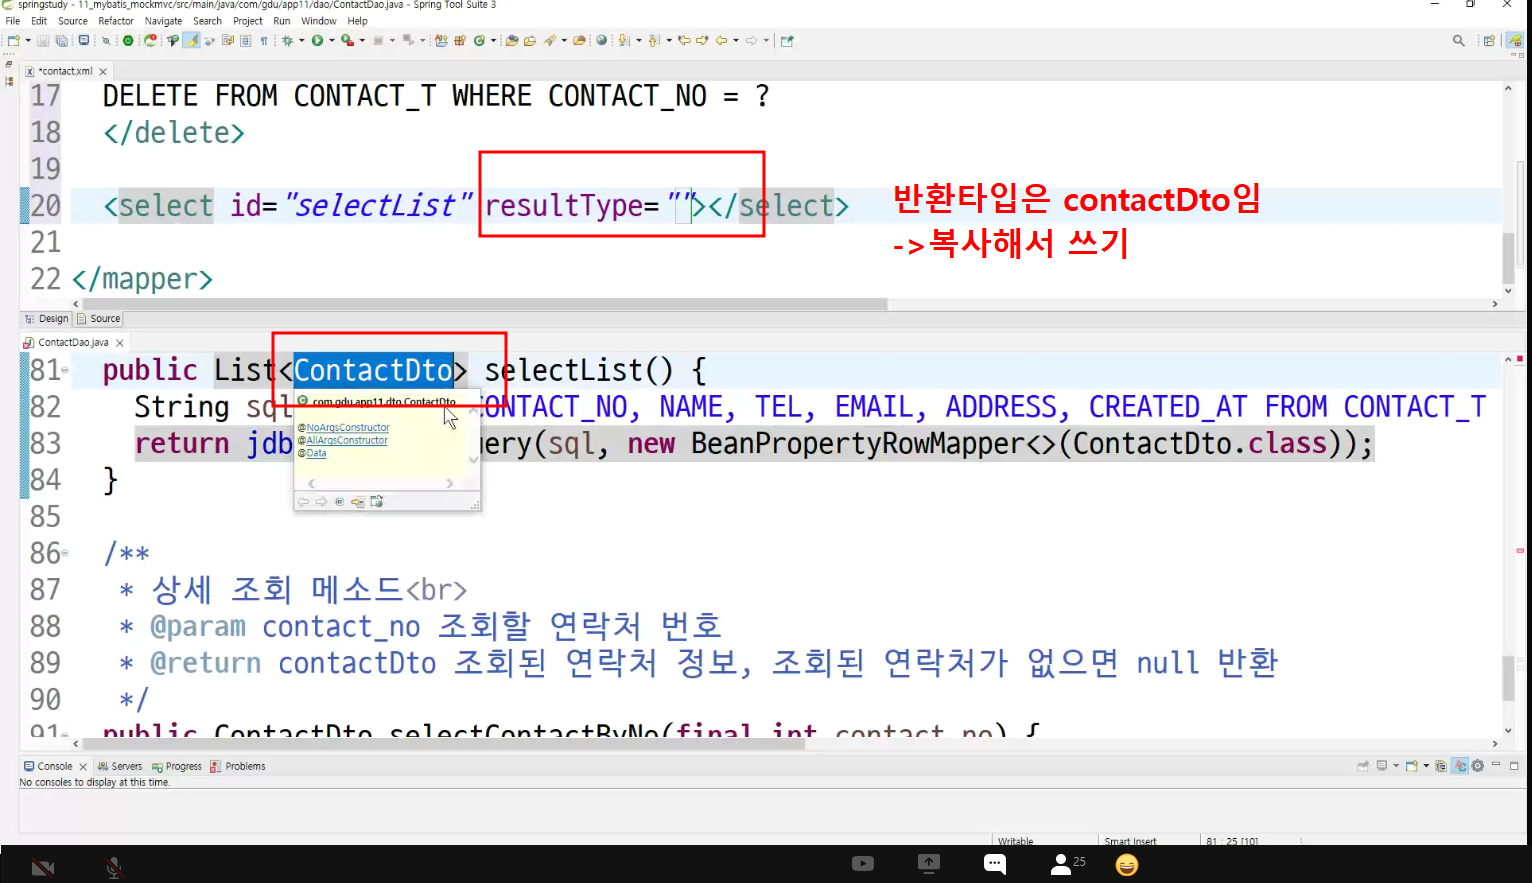Collapse method at line 81 fold marker
Viewport: 1532px width, 883px height.
[65, 370]
